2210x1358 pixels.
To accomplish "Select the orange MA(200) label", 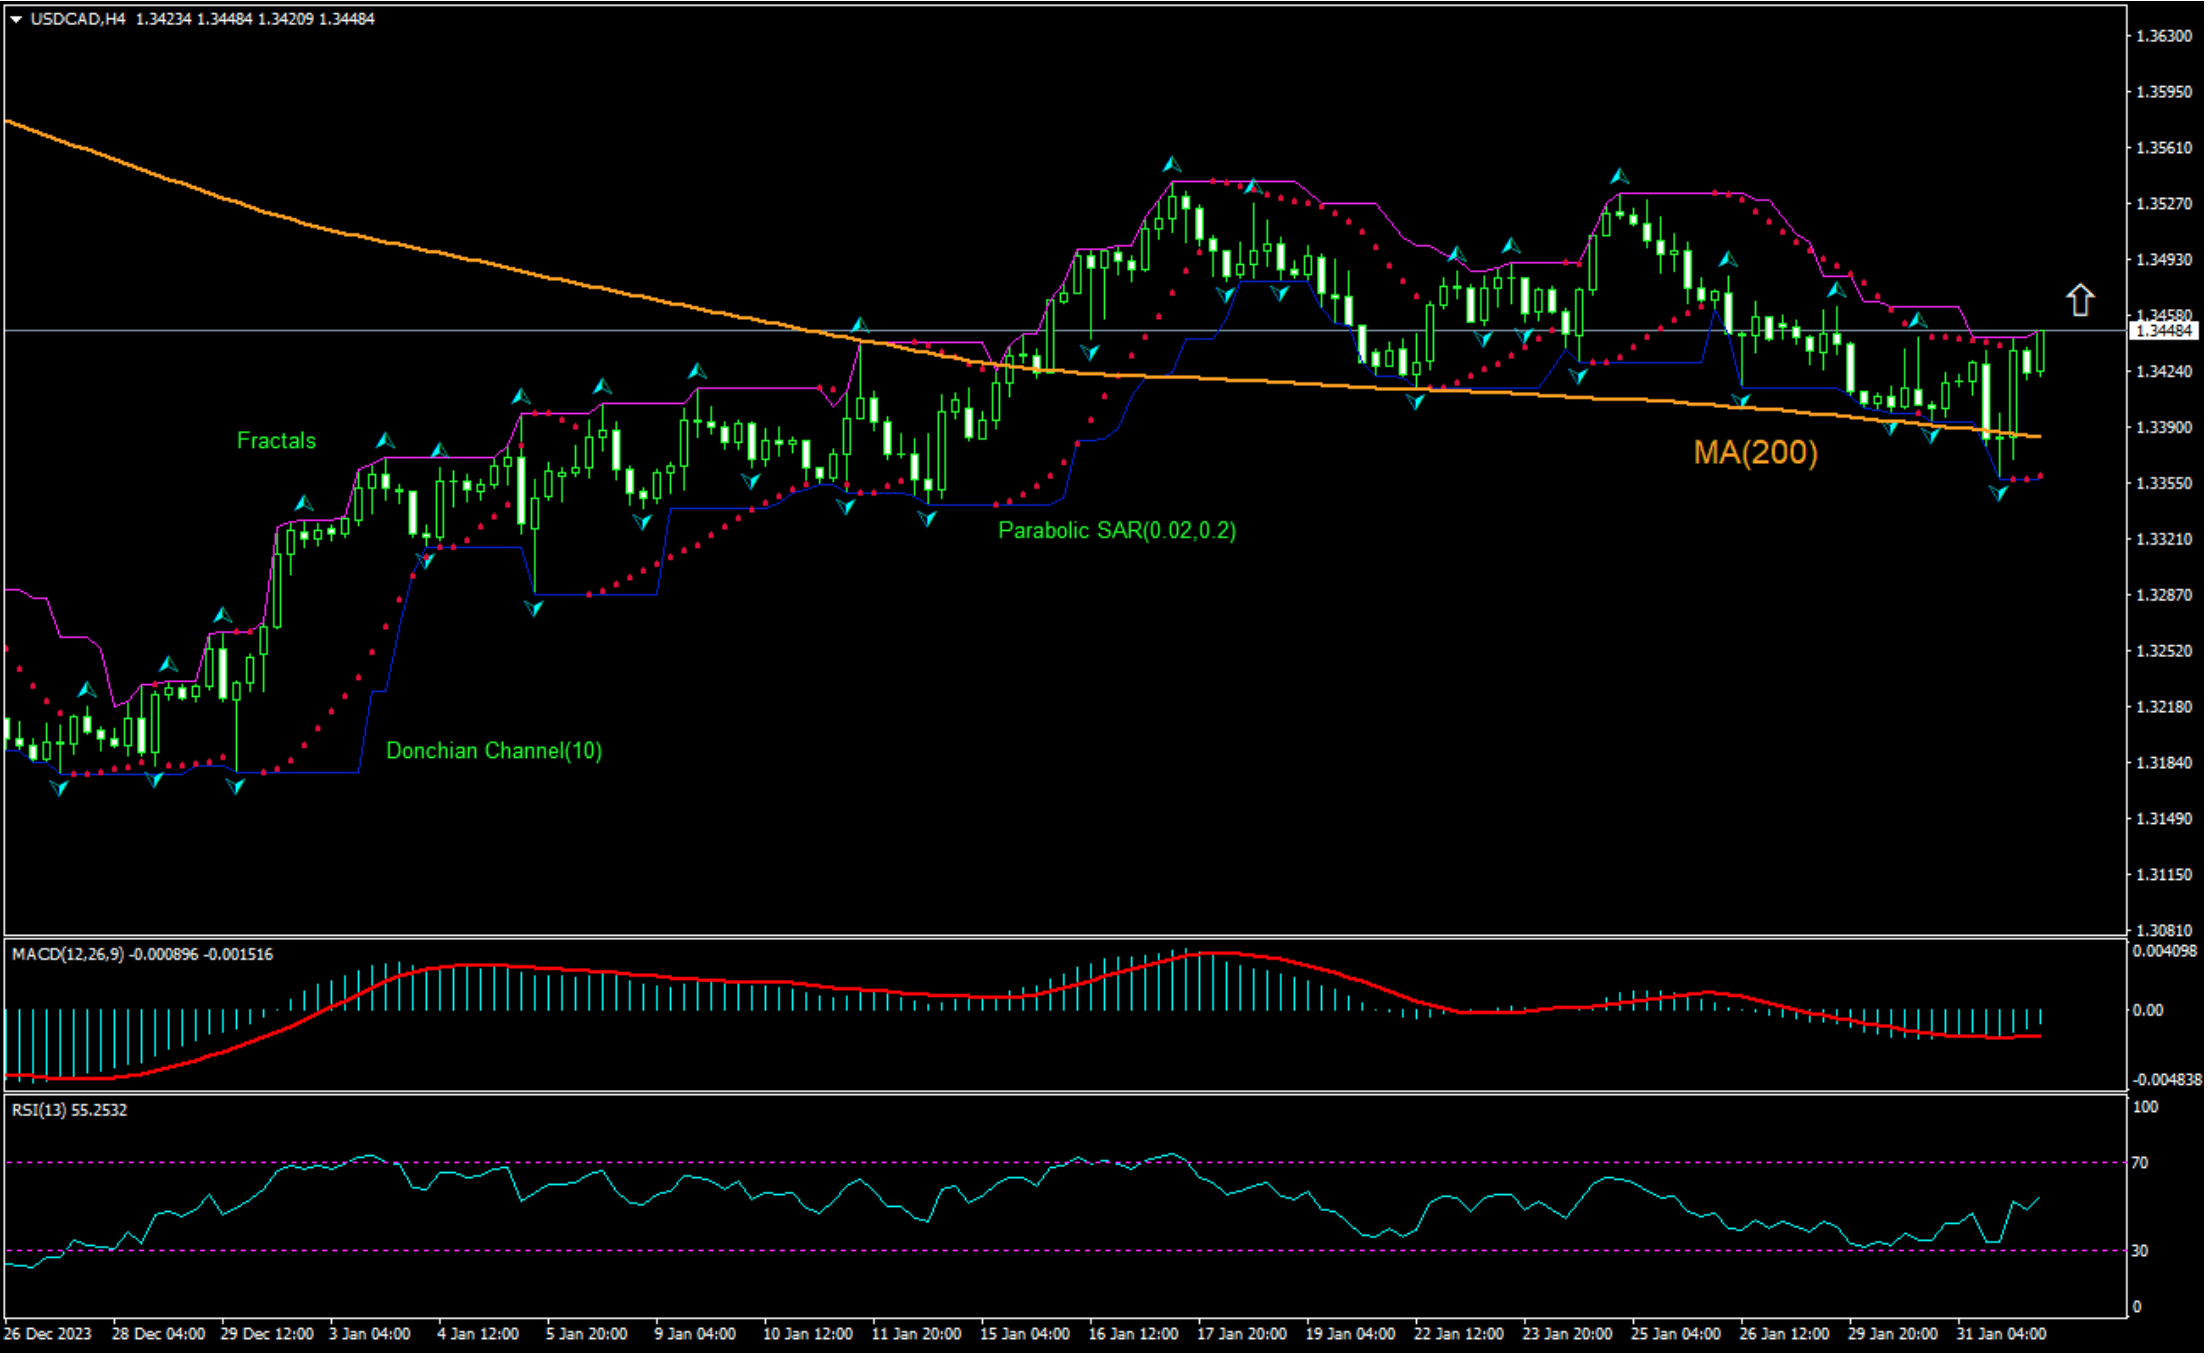I will coord(1755,453).
